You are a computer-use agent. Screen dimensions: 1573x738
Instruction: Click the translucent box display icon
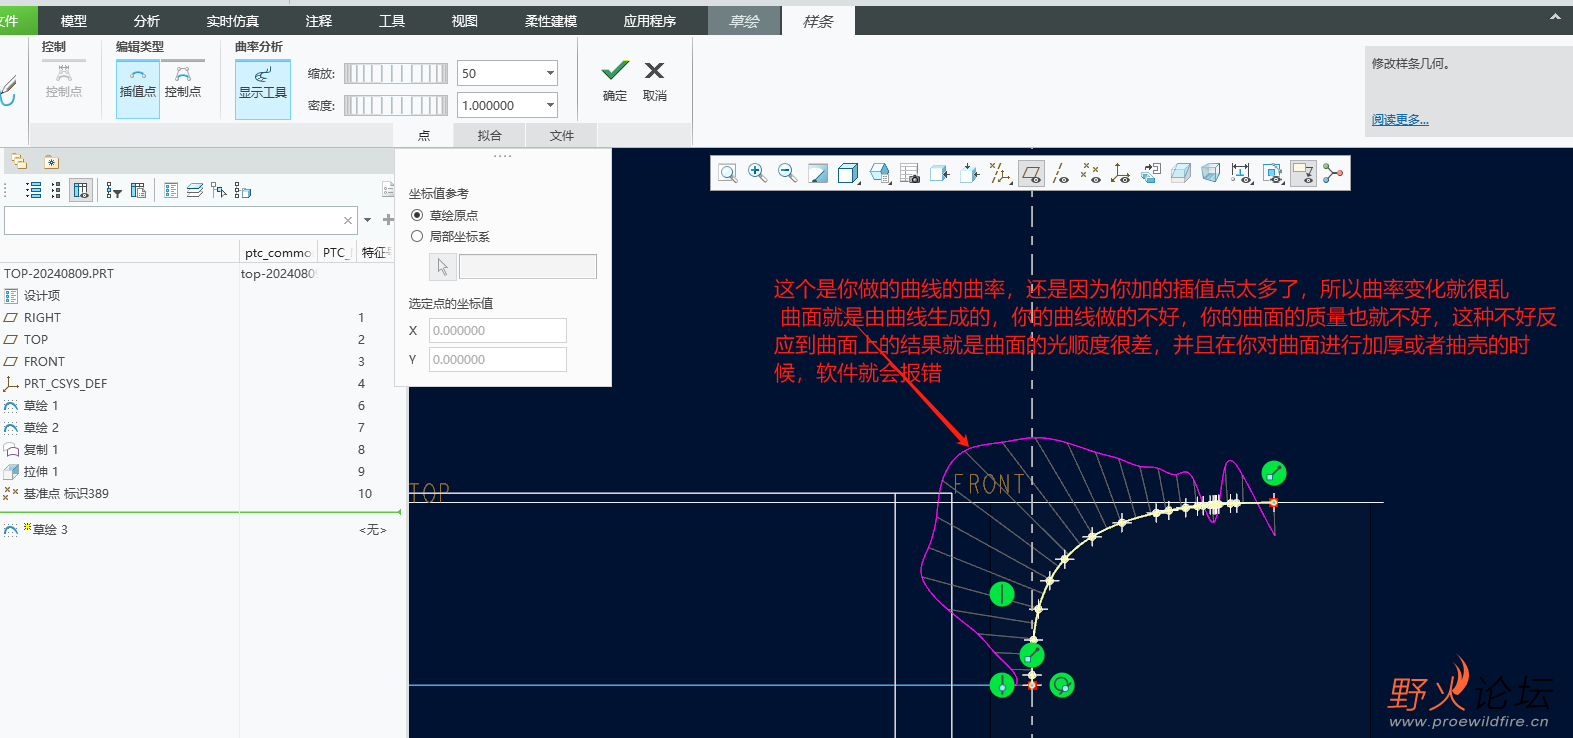(1181, 173)
